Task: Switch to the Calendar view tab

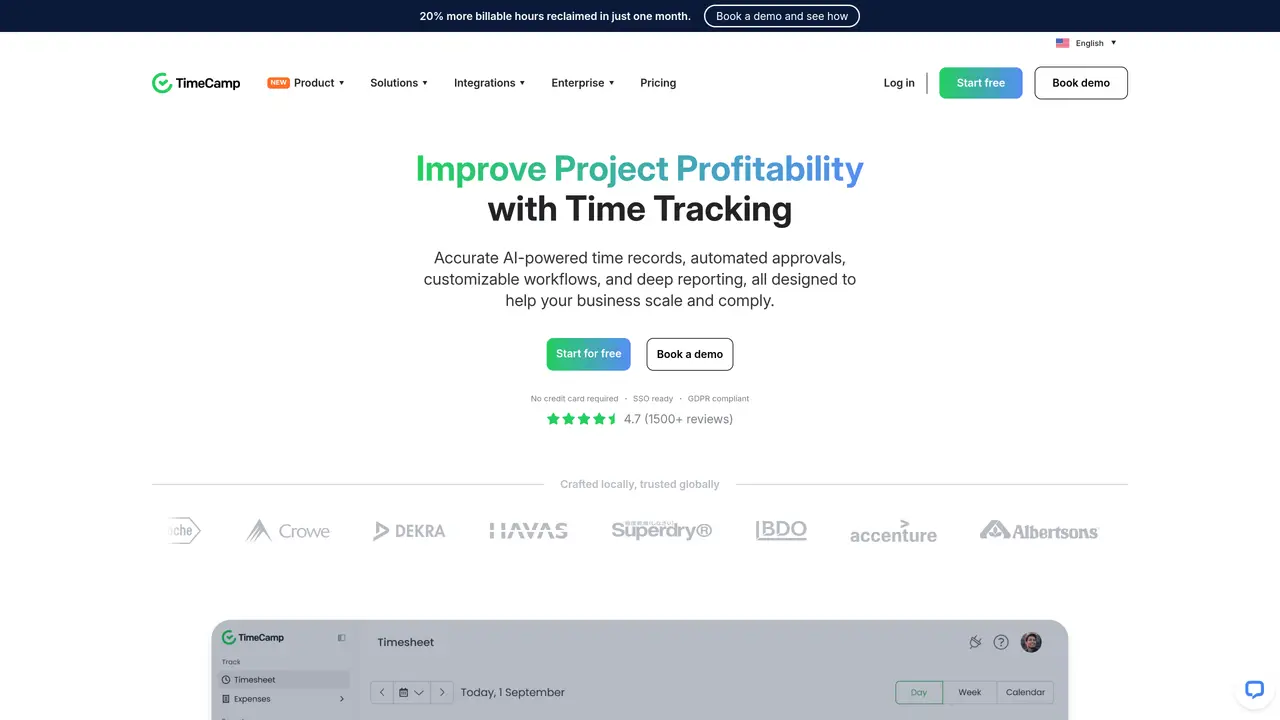Action: (x=1025, y=692)
